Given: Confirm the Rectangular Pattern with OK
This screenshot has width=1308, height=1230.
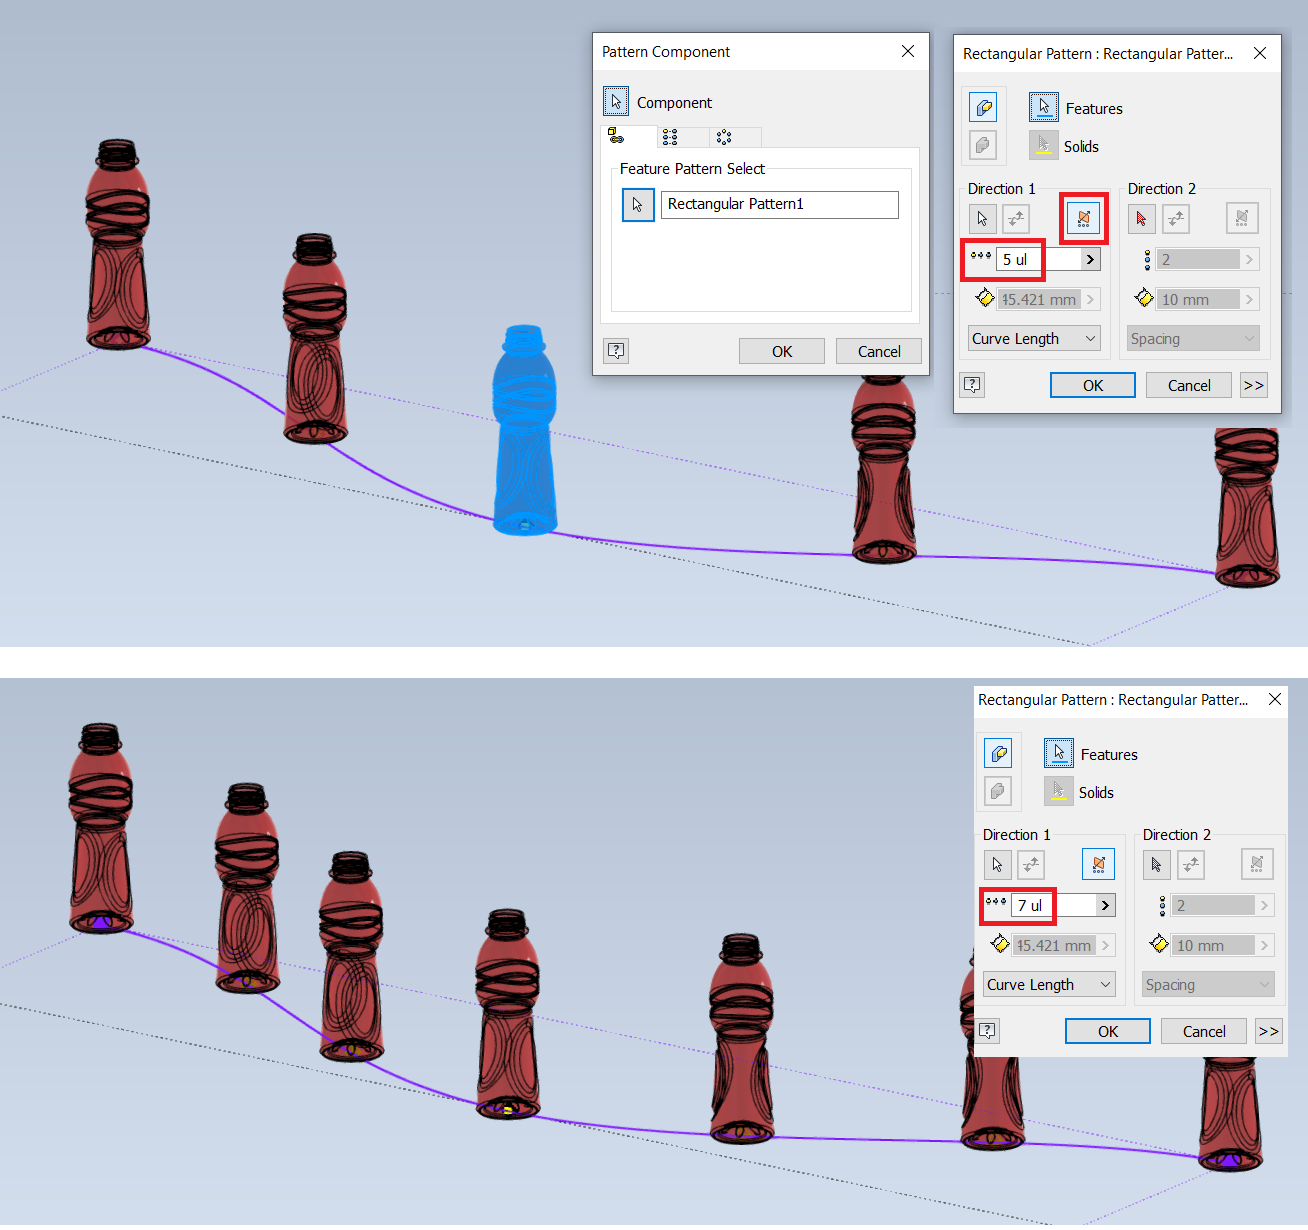Looking at the screenshot, I should tap(1092, 385).
